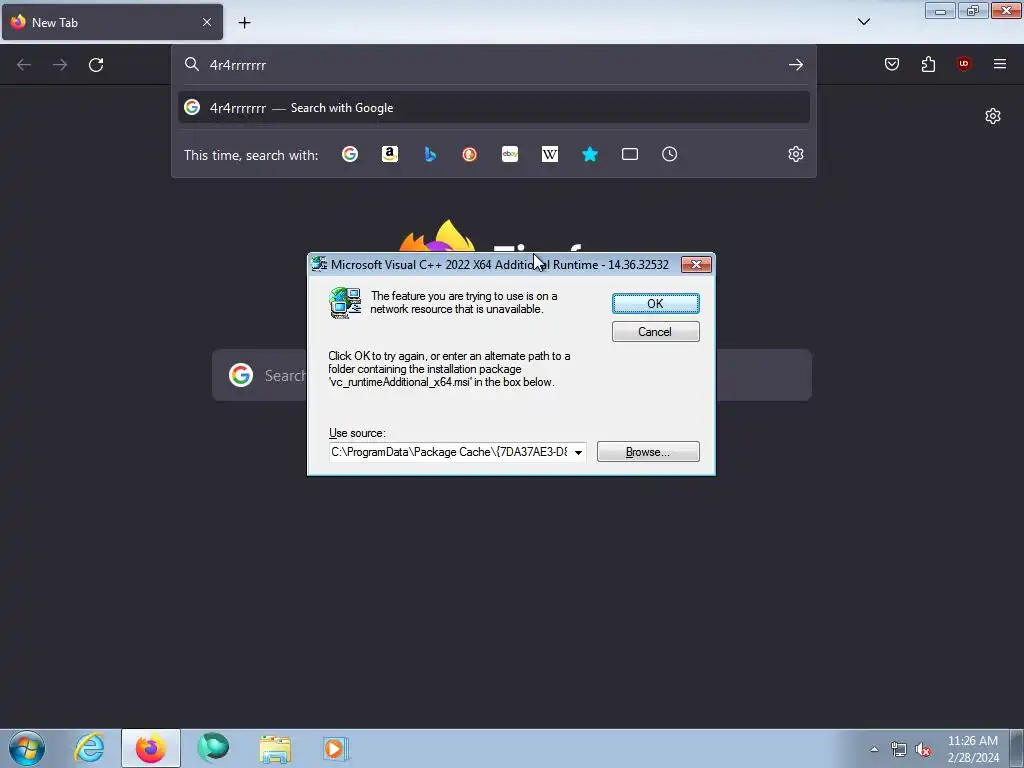Screen dimensions: 1024x768
Task: Open the Extensions puzzle icon
Action: pos(928,64)
